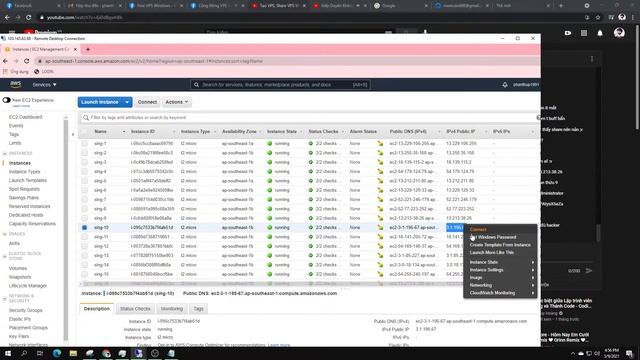Expand the CloudWatch Monitoring submenu
This screenshot has width=640, height=360.
point(501,293)
